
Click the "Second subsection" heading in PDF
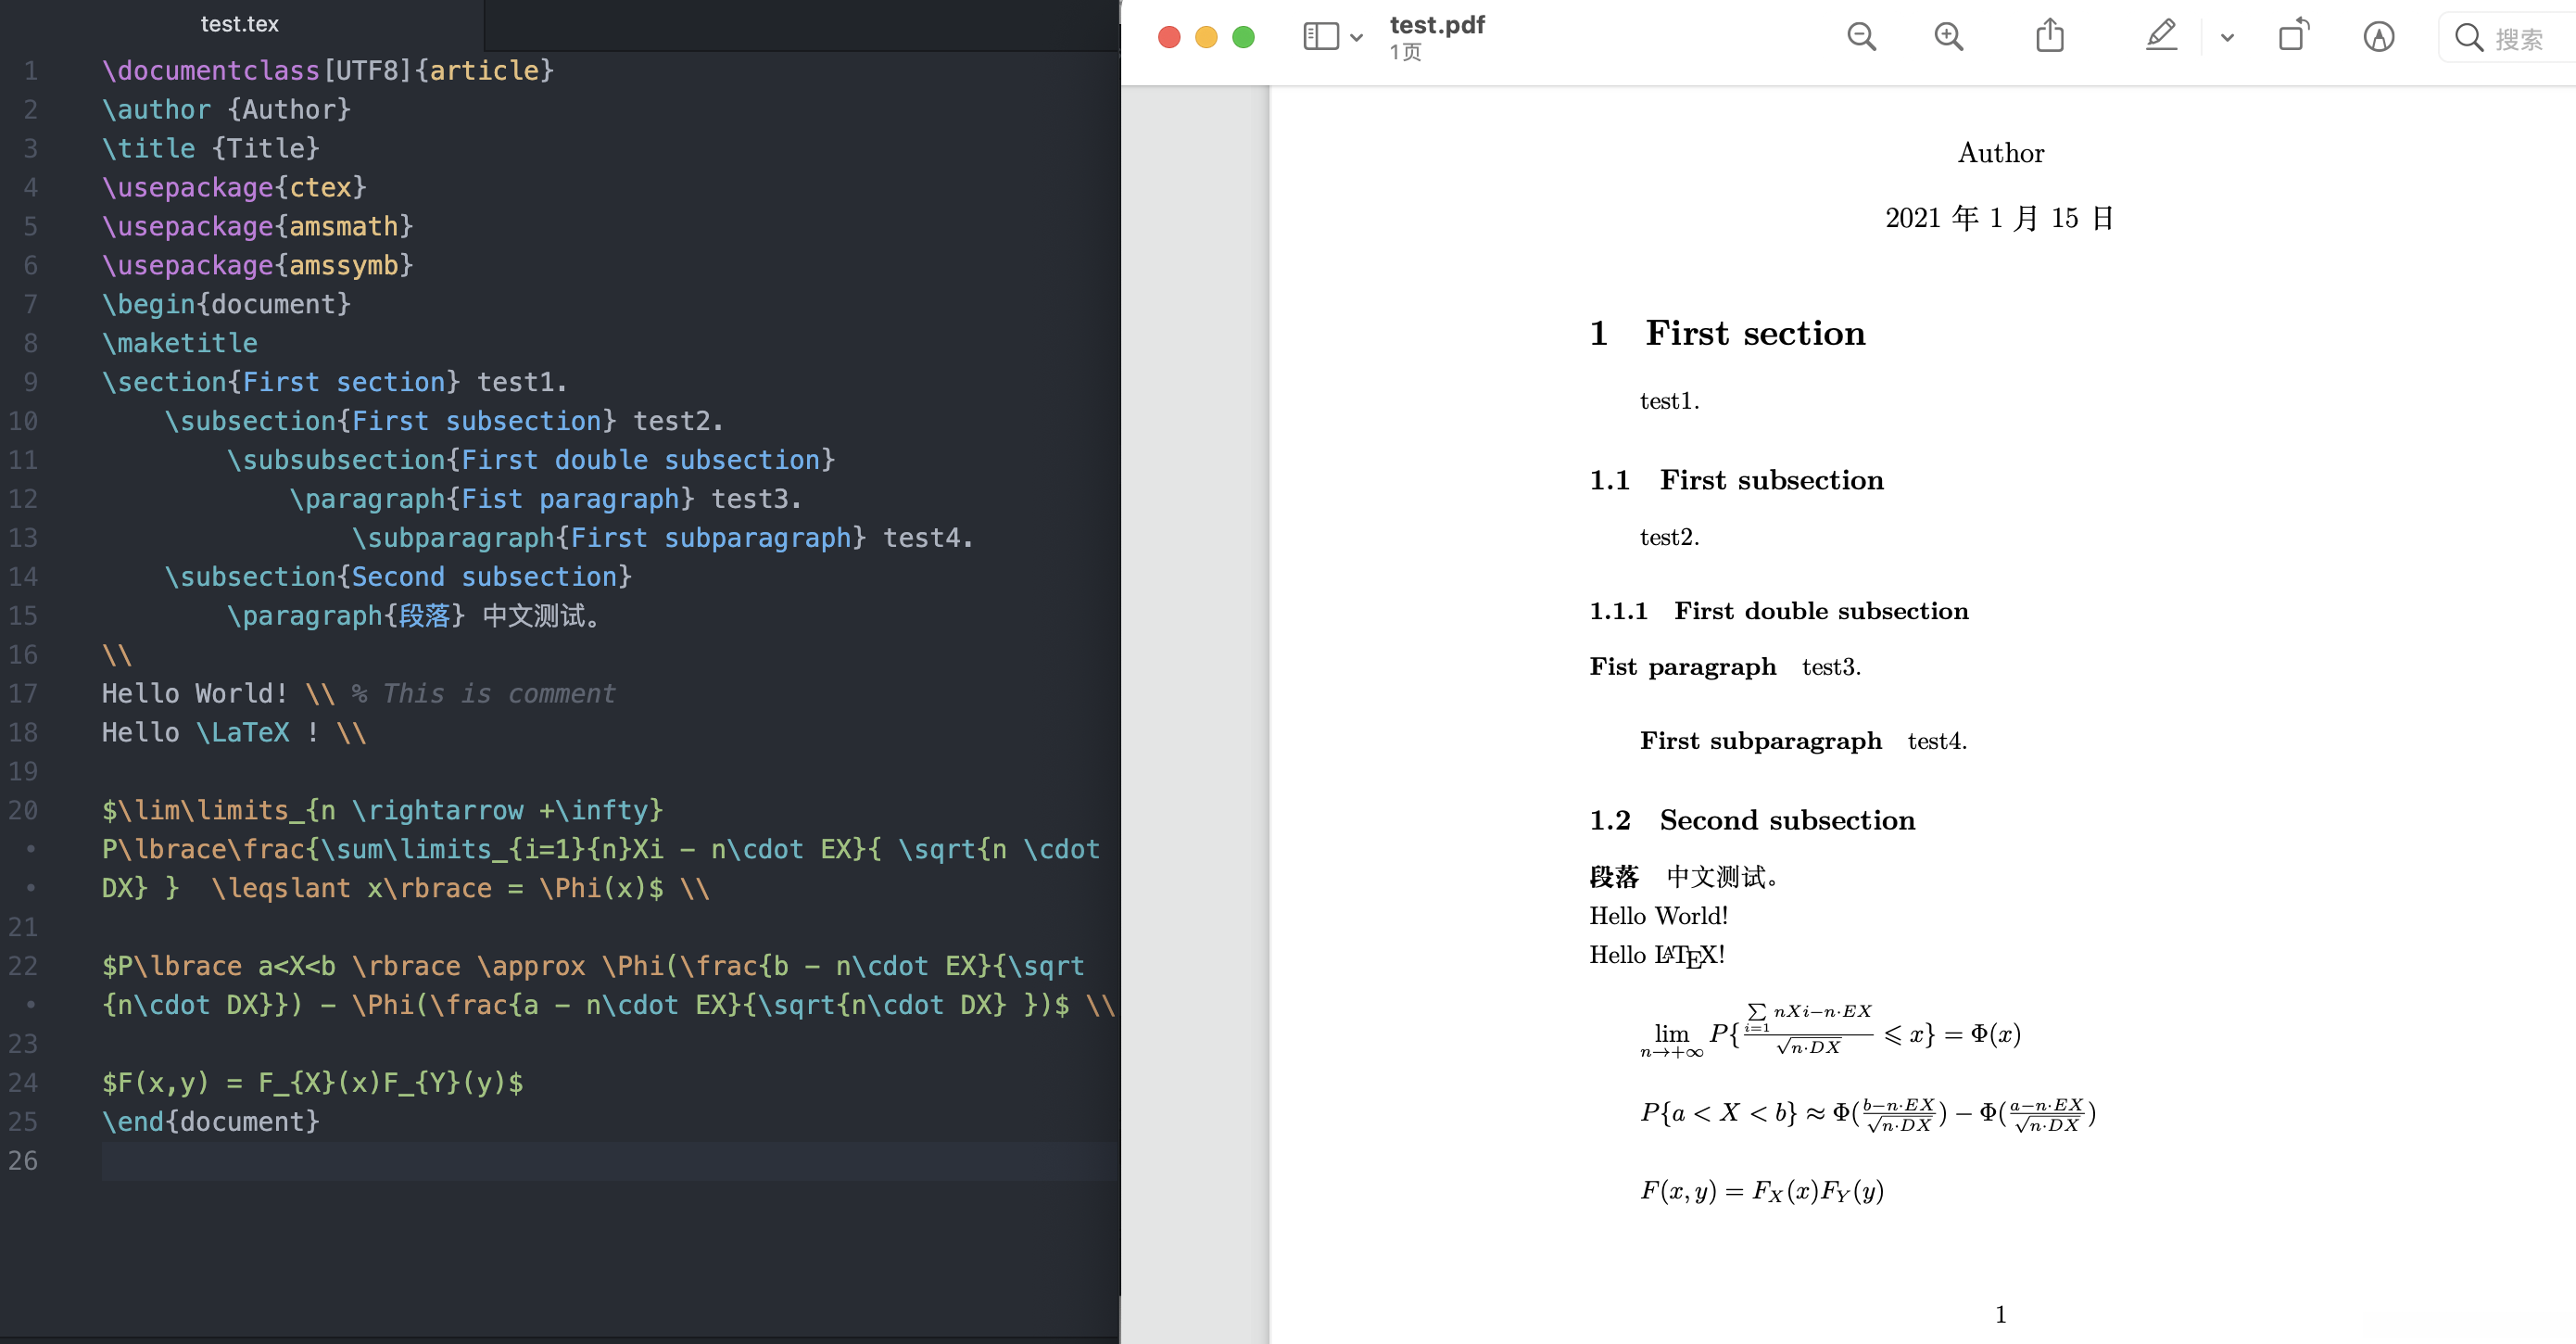1787,820
